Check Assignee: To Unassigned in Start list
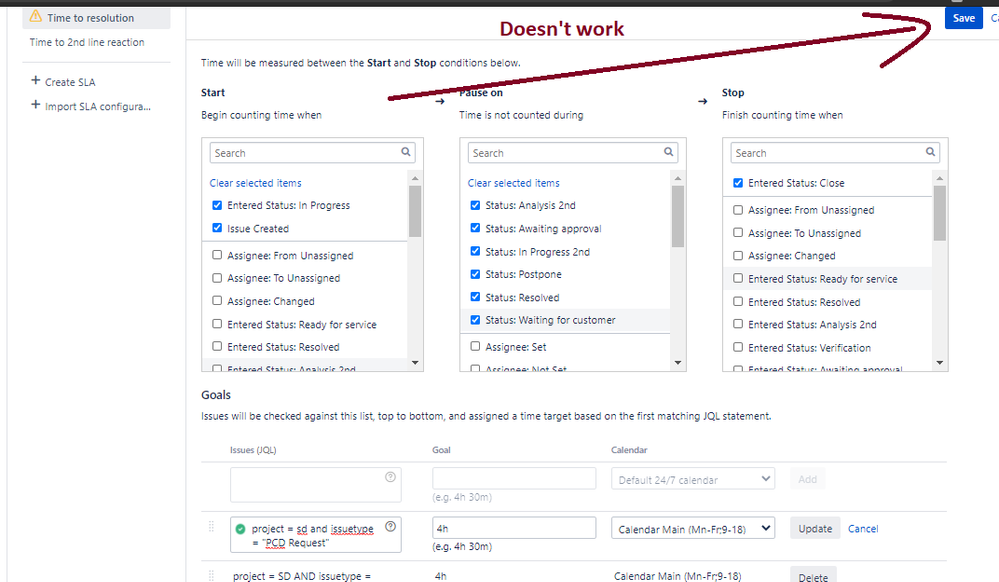Image resolution: width=999 pixels, height=582 pixels. click(217, 278)
